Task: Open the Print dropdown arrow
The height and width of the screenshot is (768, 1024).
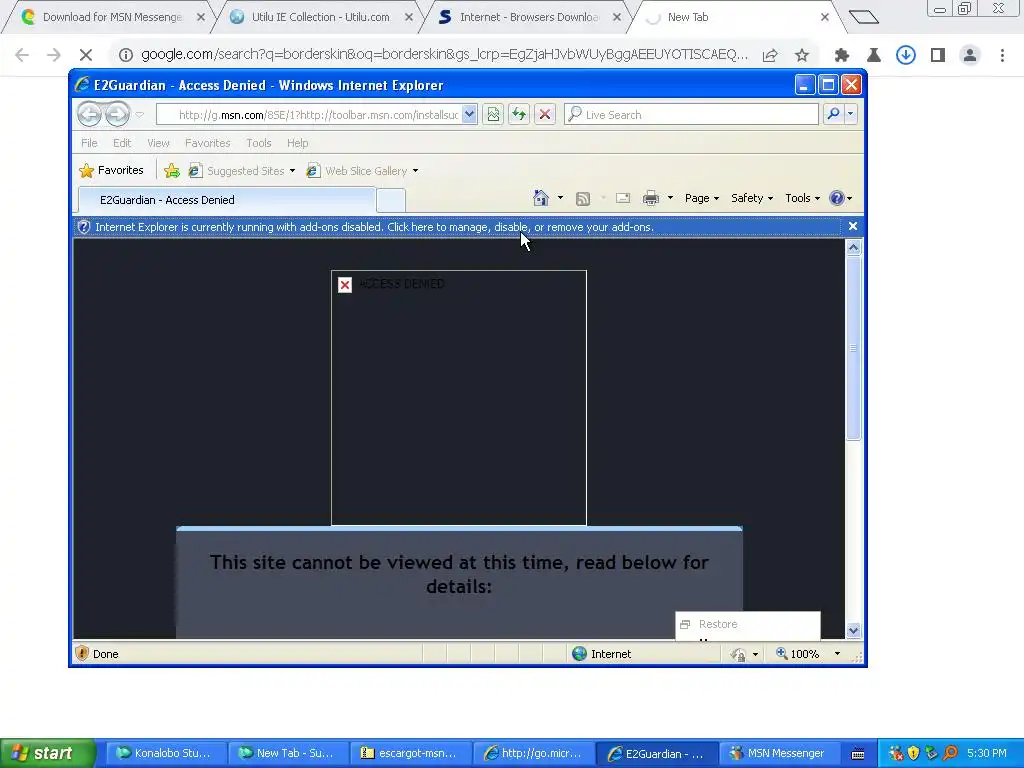Action: (670, 198)
